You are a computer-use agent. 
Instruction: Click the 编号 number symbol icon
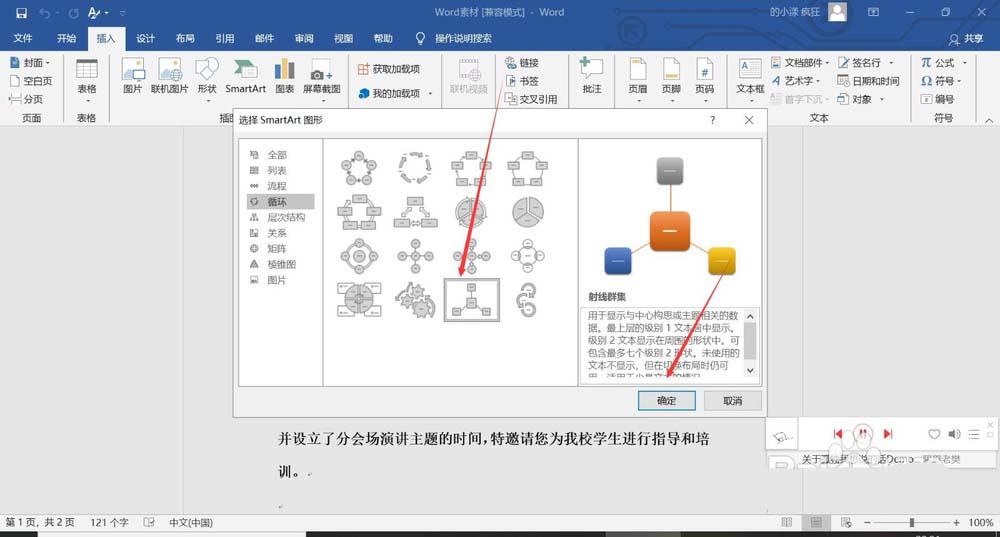point(938,99)
